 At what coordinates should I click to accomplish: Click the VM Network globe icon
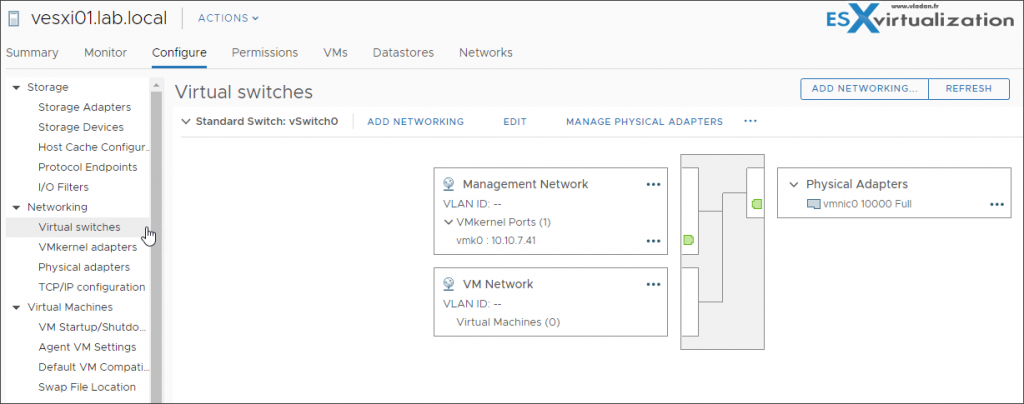coord(449,284)
